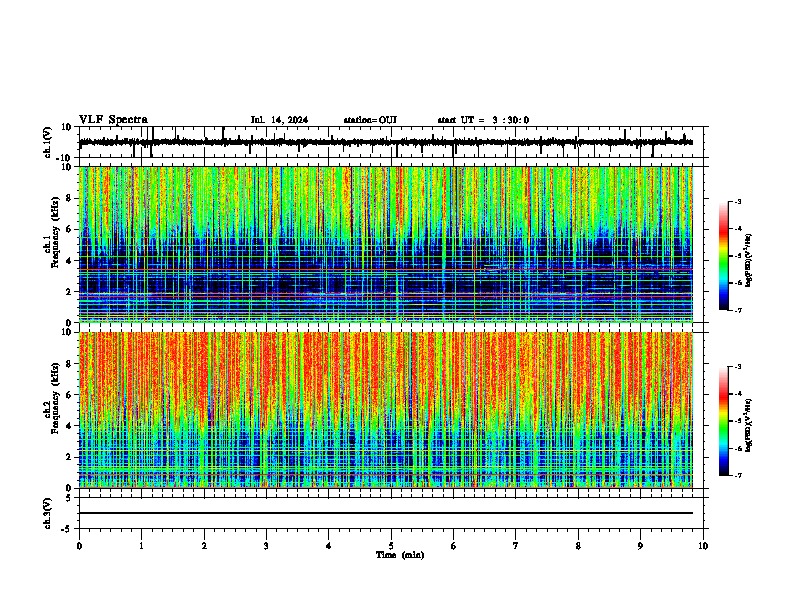
Task: Click the ch.1 frequency spectrogram panel
Action: point(386,244)
